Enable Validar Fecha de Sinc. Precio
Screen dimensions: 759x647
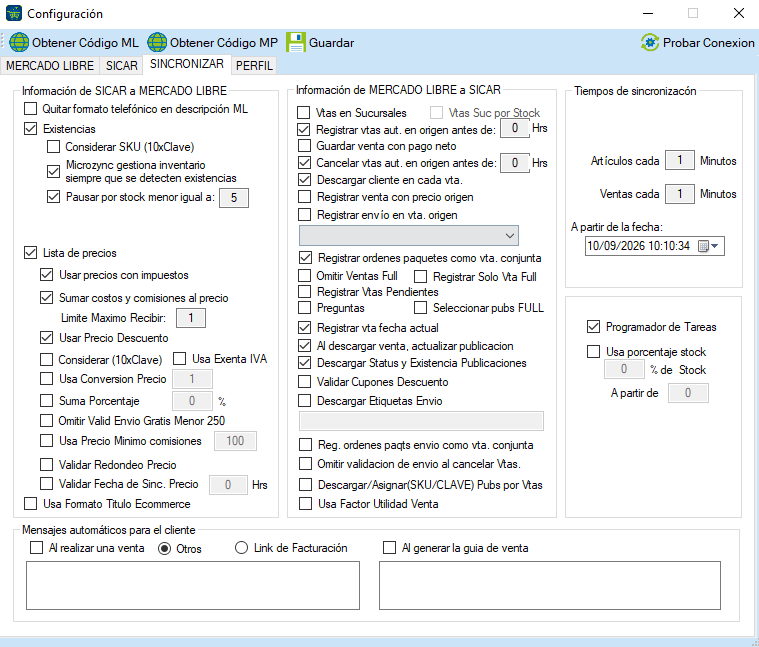(x=46, y=483)
